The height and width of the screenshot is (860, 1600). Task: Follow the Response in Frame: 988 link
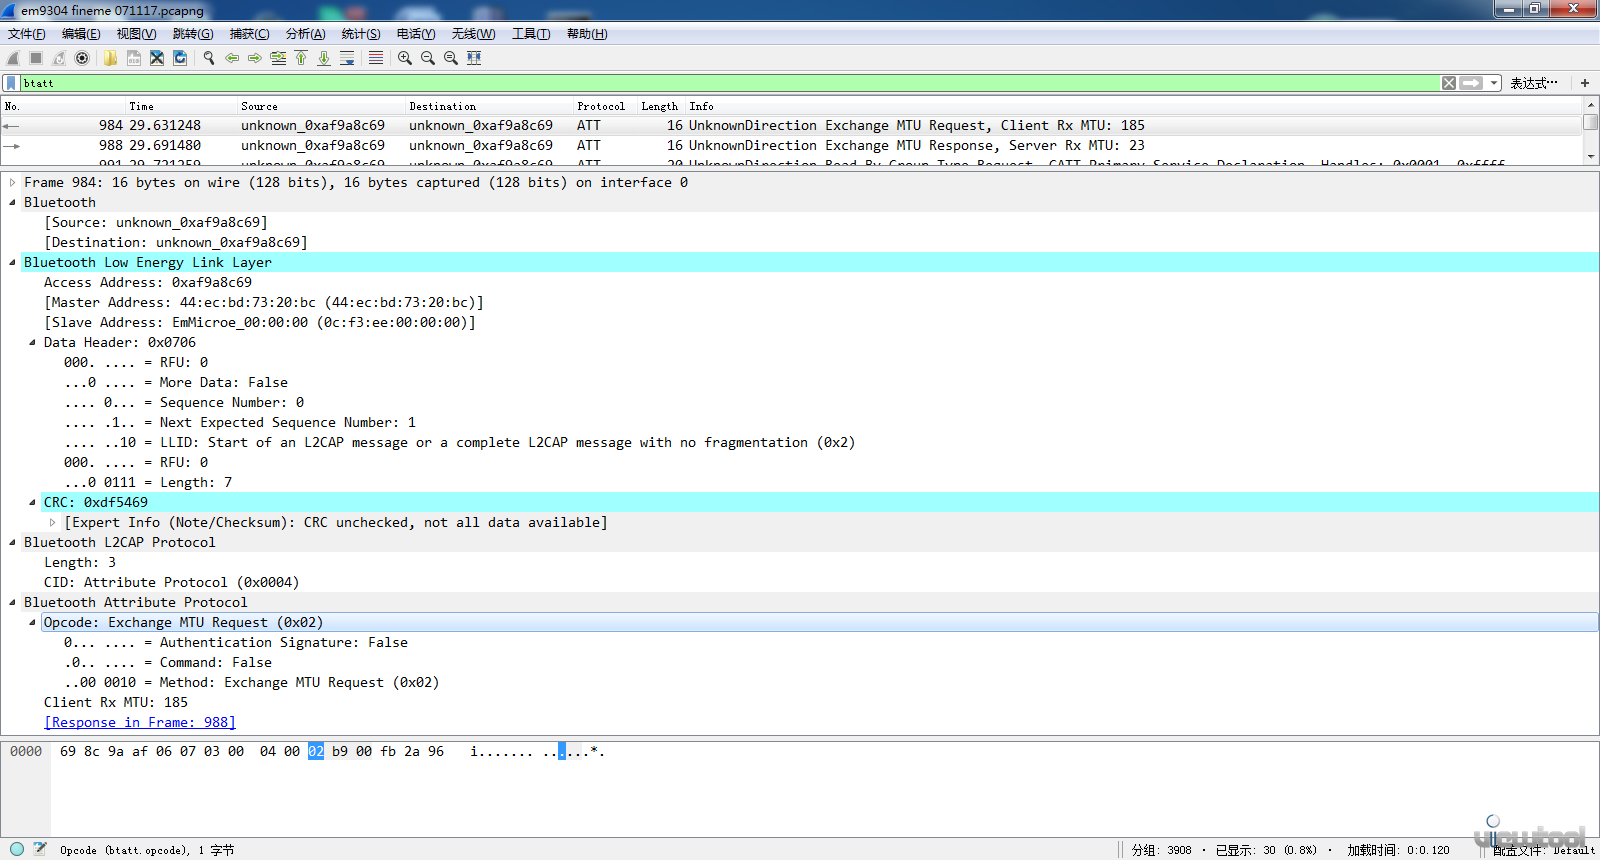[x=140, y=722]
